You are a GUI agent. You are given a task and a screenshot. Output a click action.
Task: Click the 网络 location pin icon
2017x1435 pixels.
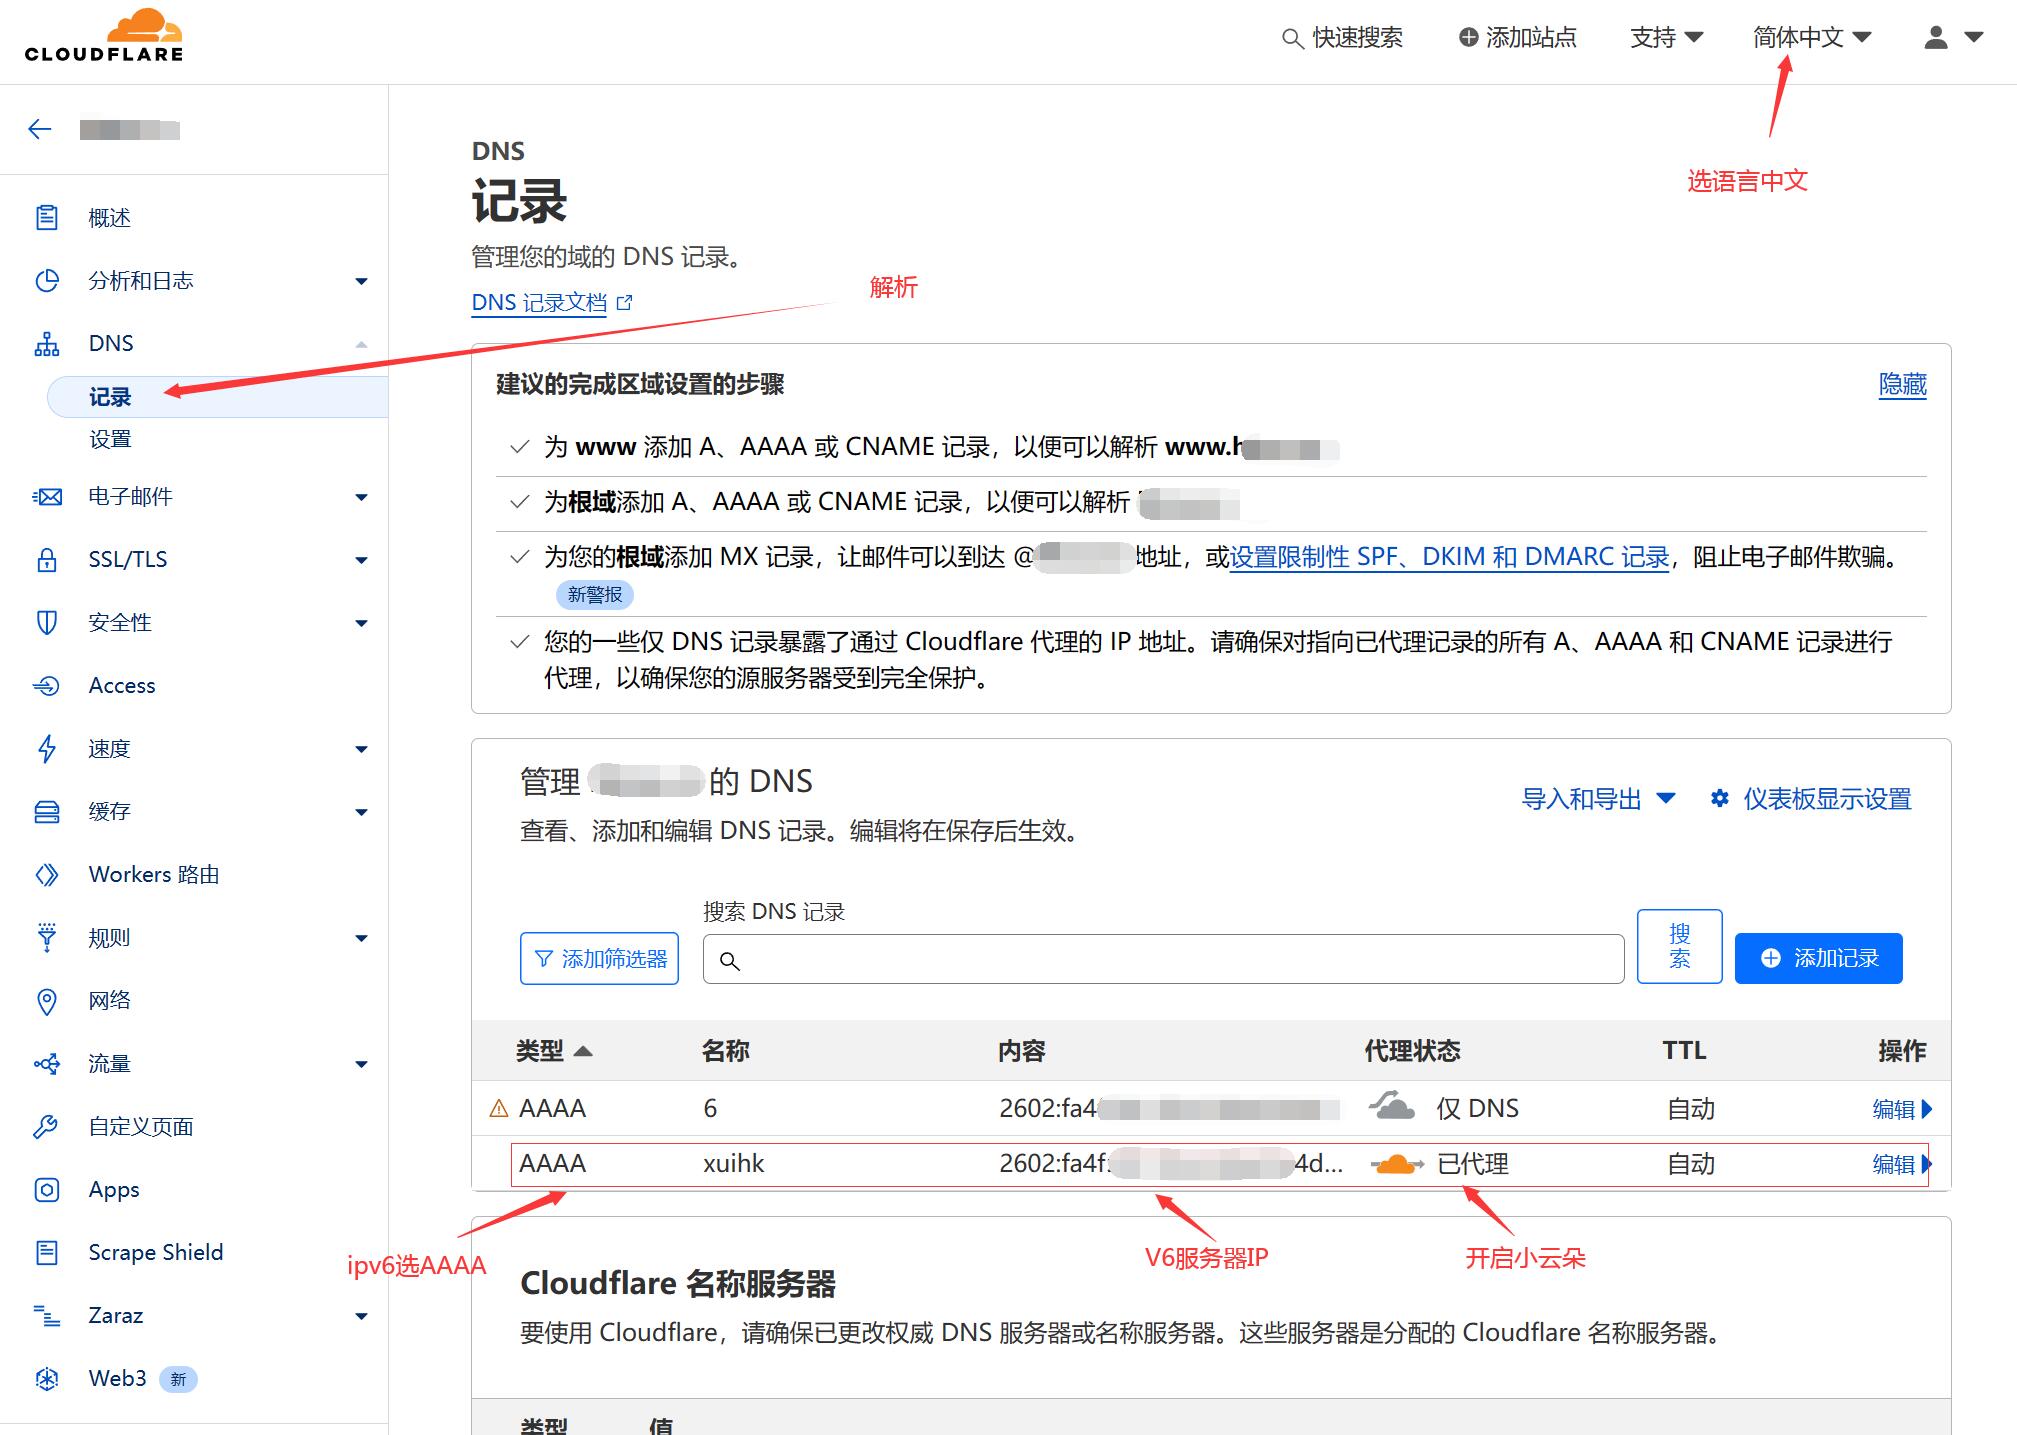click(46, 1001)
